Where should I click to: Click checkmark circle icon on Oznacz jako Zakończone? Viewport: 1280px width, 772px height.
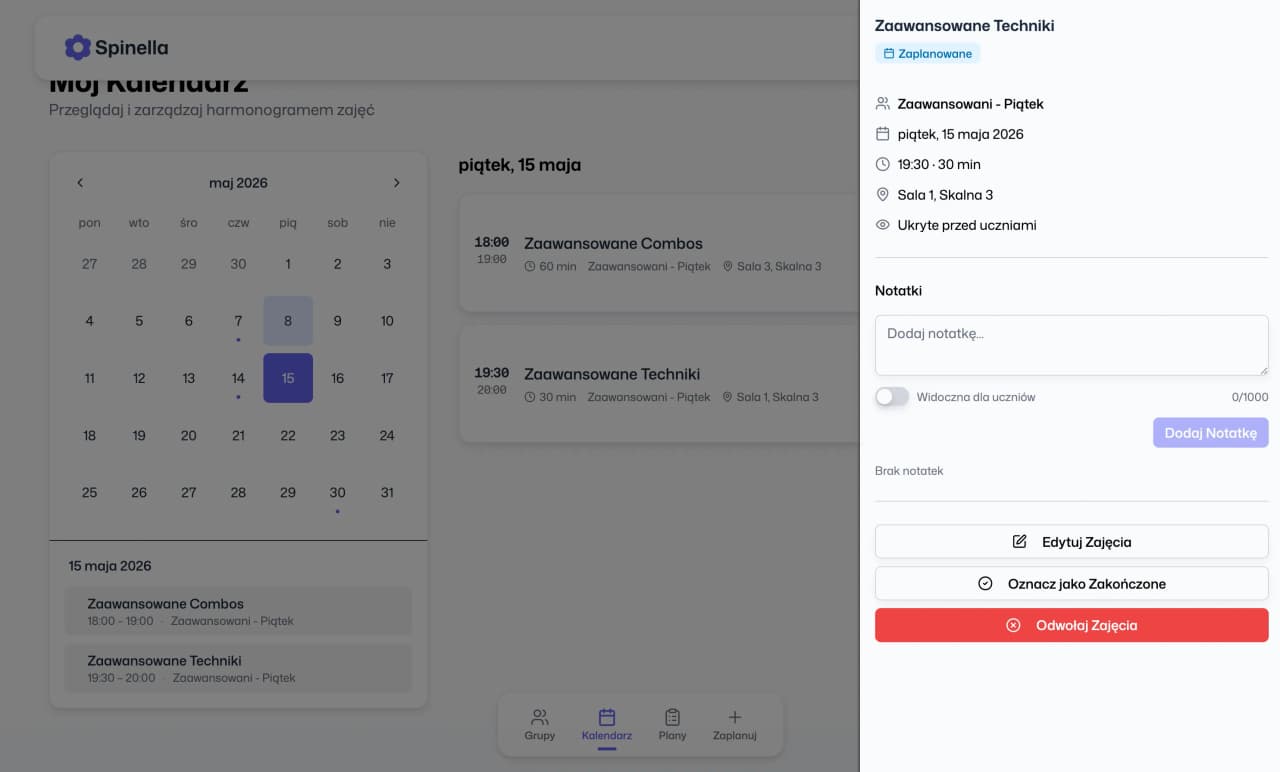tap(985, 584)
